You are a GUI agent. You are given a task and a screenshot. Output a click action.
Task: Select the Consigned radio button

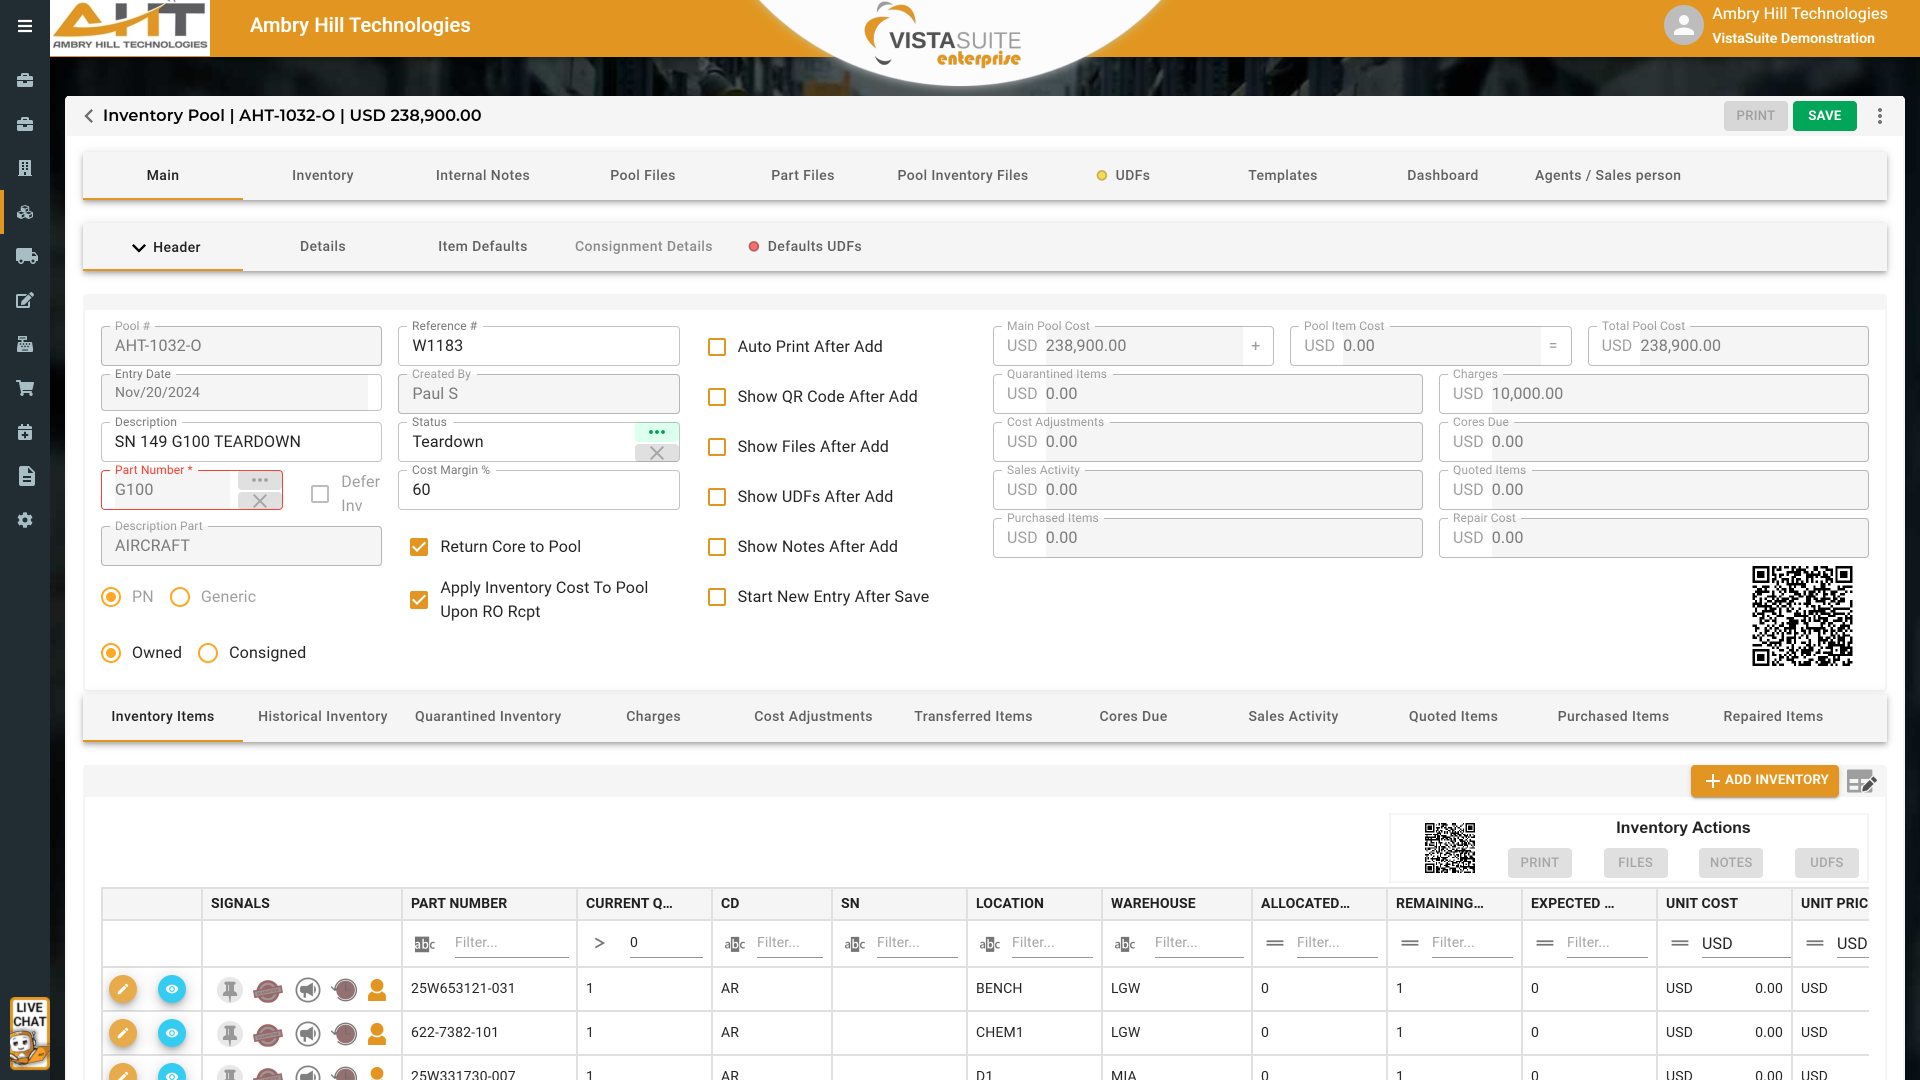[x=208, y=653]
